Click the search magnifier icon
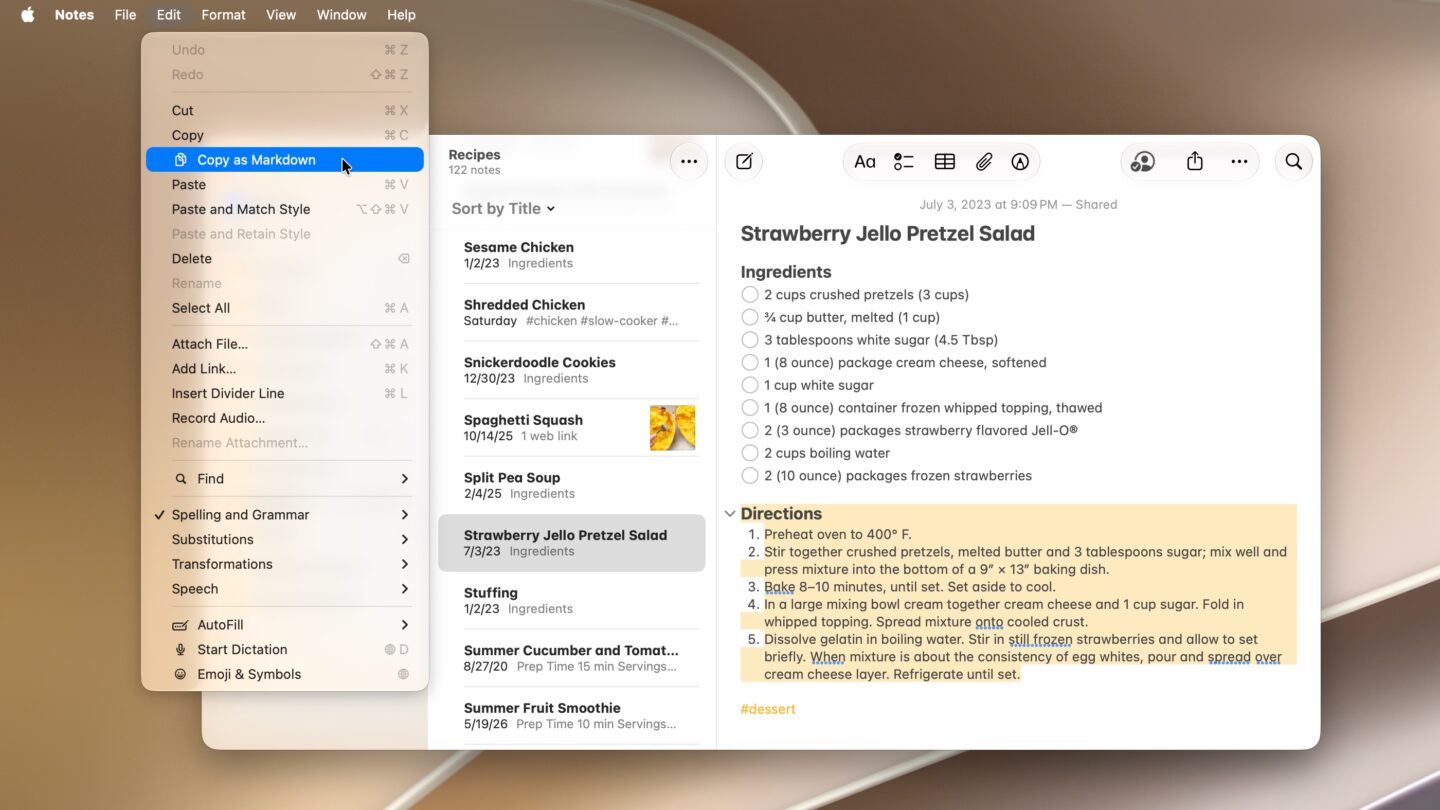Screen dimensions: 1440x810 point(1294,162)
